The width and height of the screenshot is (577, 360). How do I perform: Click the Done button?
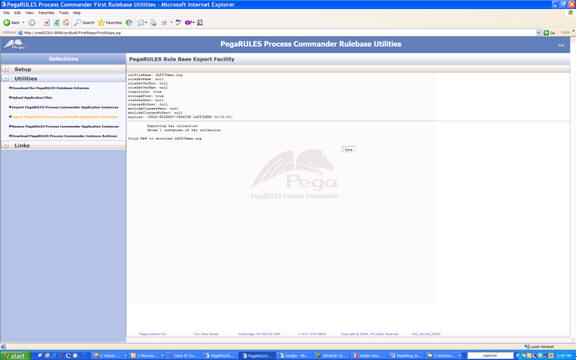pos(348,149)
